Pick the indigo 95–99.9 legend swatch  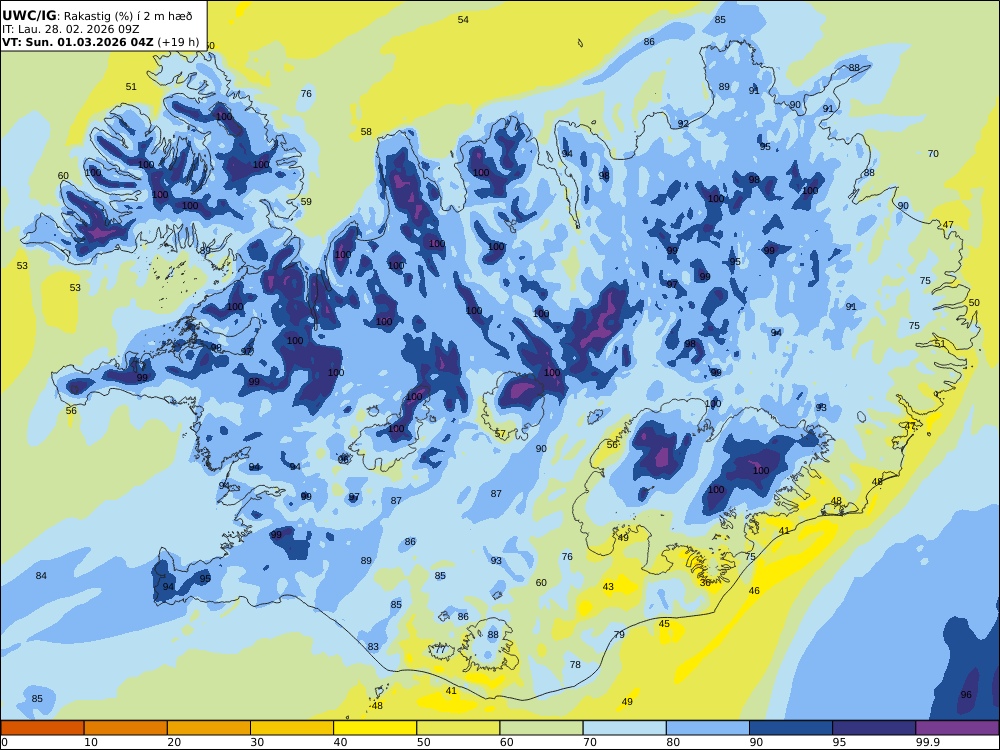coord(874,728)
